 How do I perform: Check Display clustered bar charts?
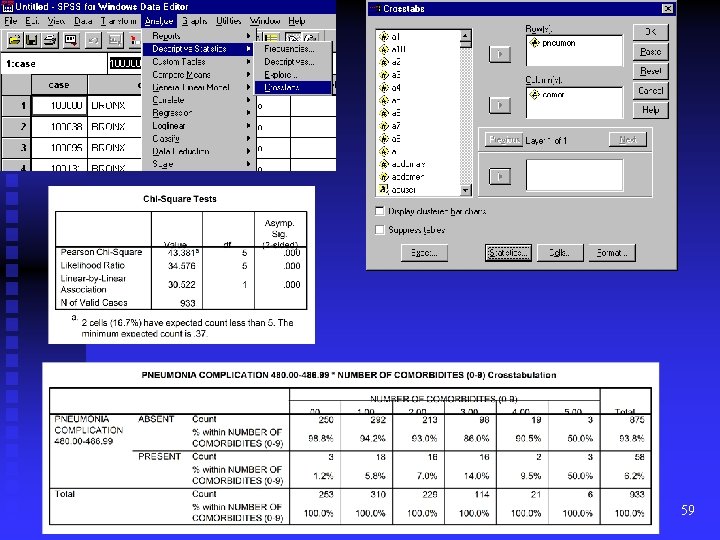tap(379, 211)
